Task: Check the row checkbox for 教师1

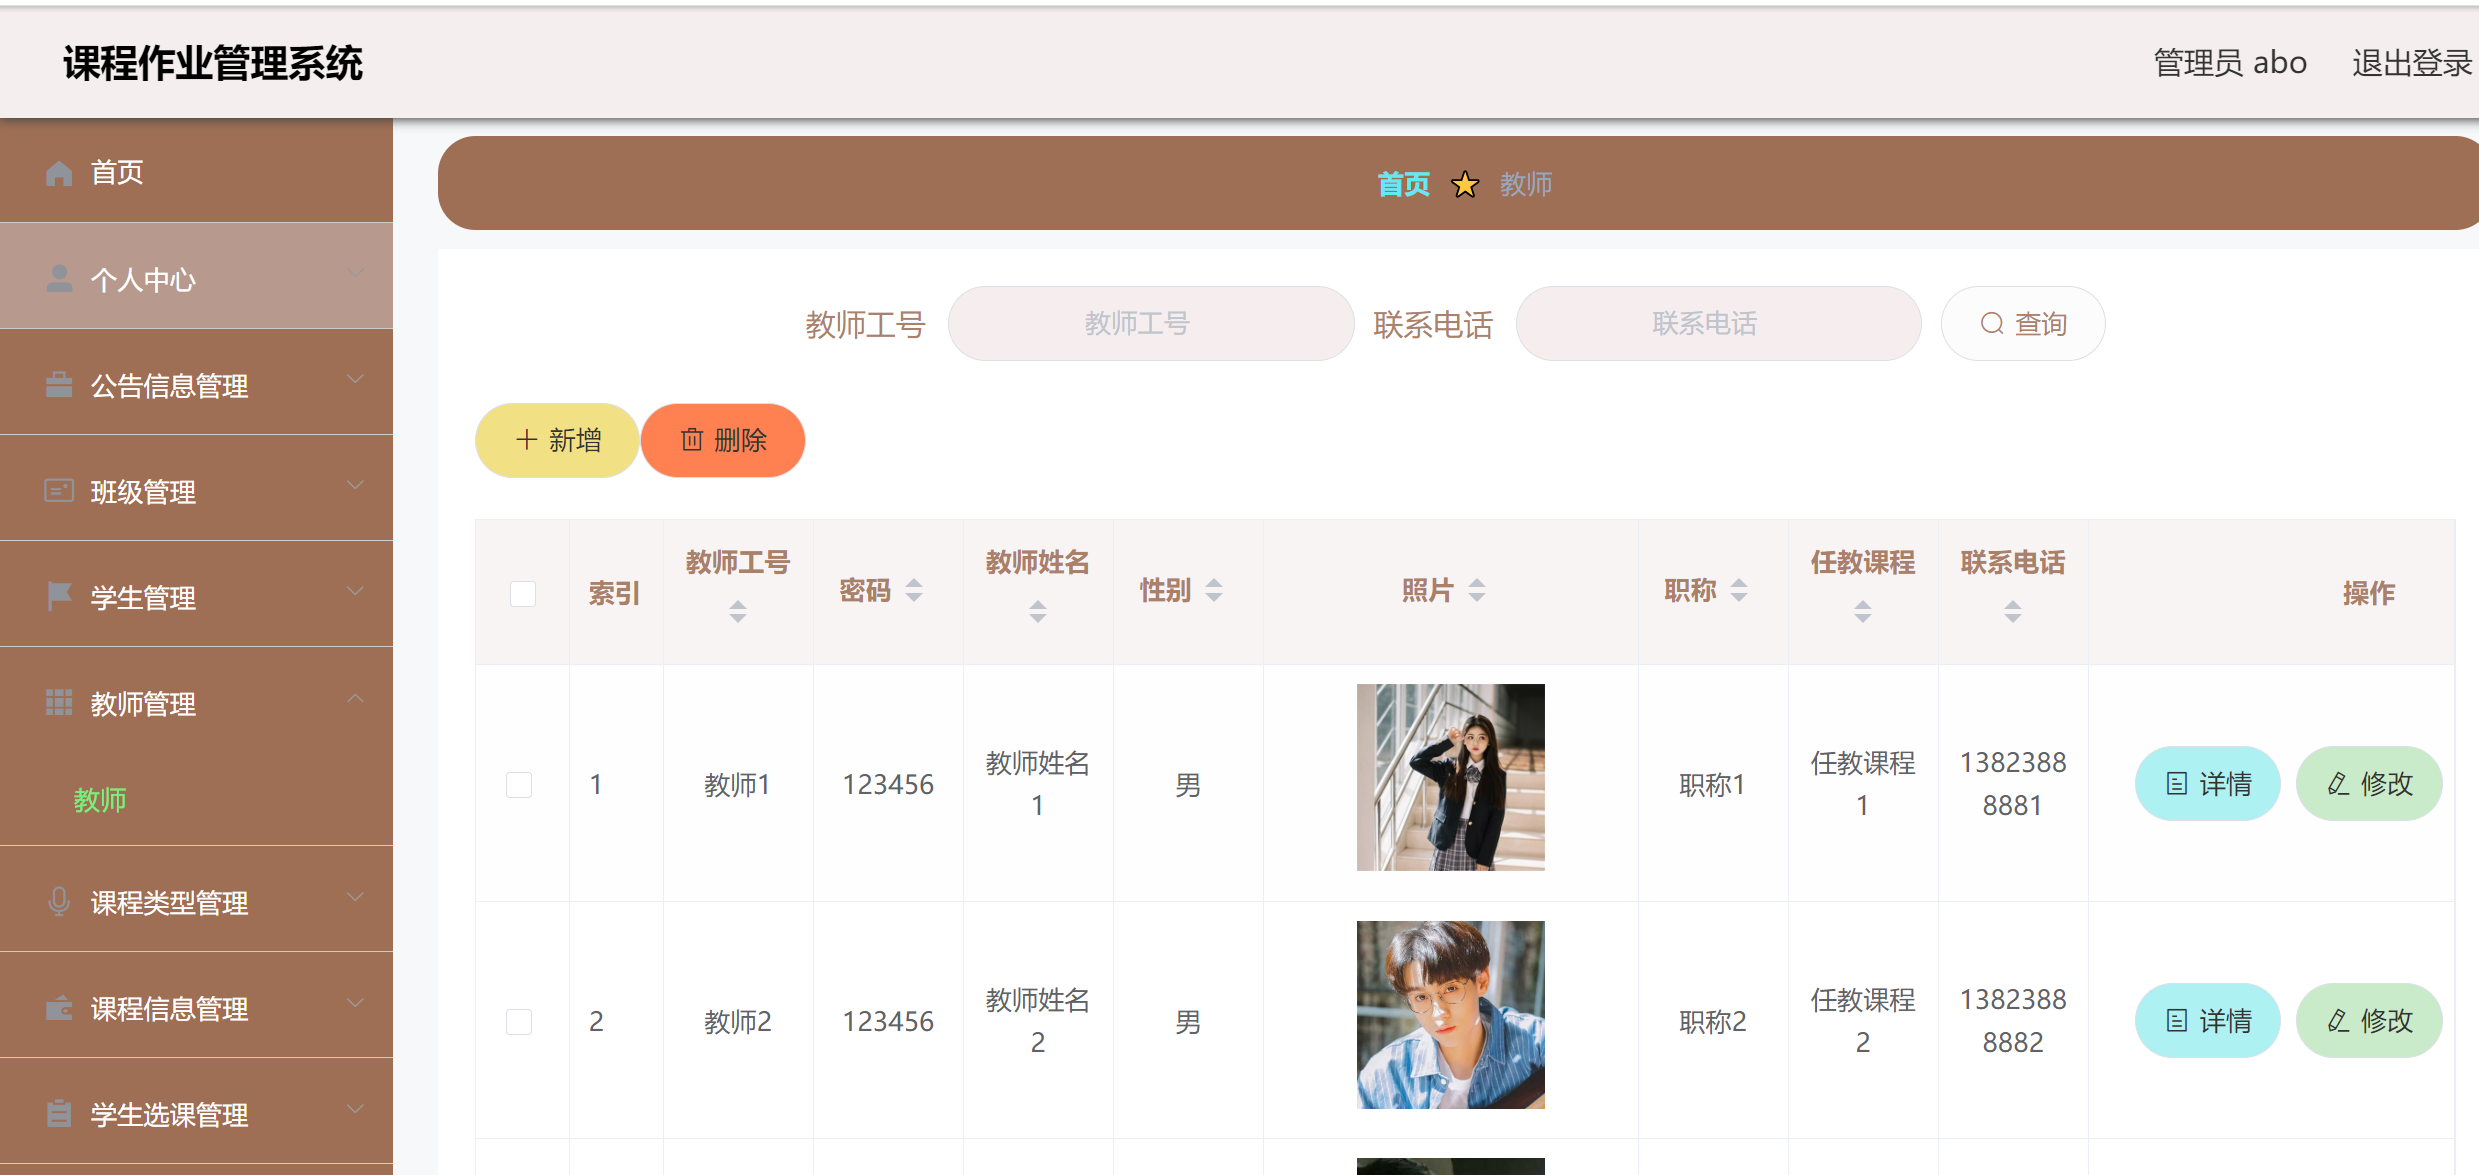Action: 518,784
